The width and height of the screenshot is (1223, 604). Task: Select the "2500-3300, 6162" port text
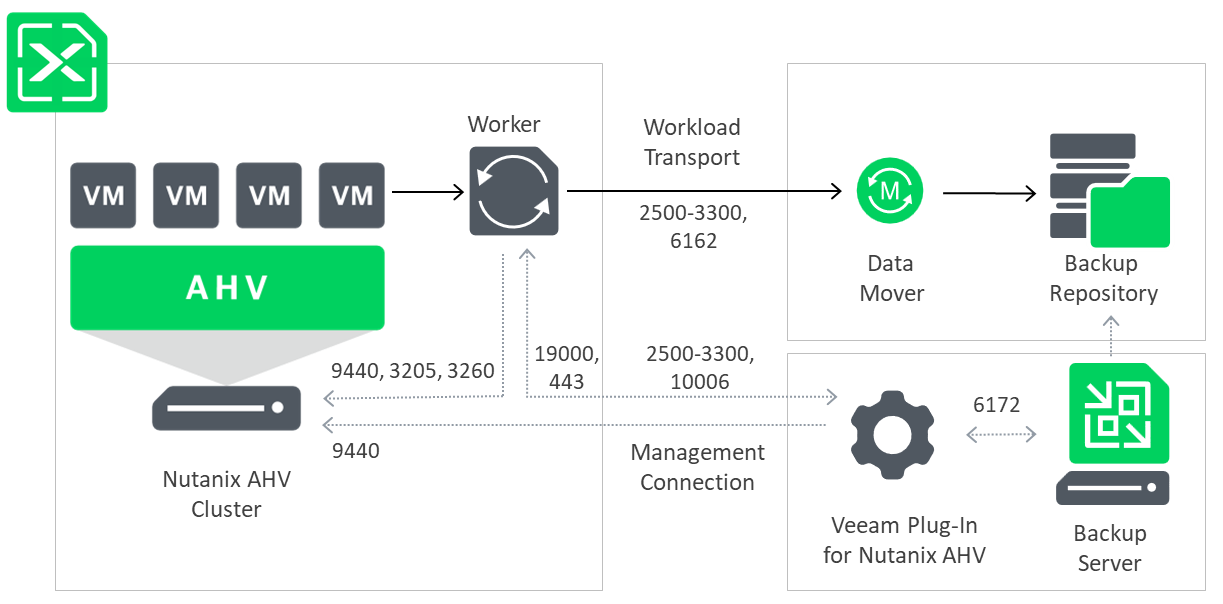tap(691, 226)
